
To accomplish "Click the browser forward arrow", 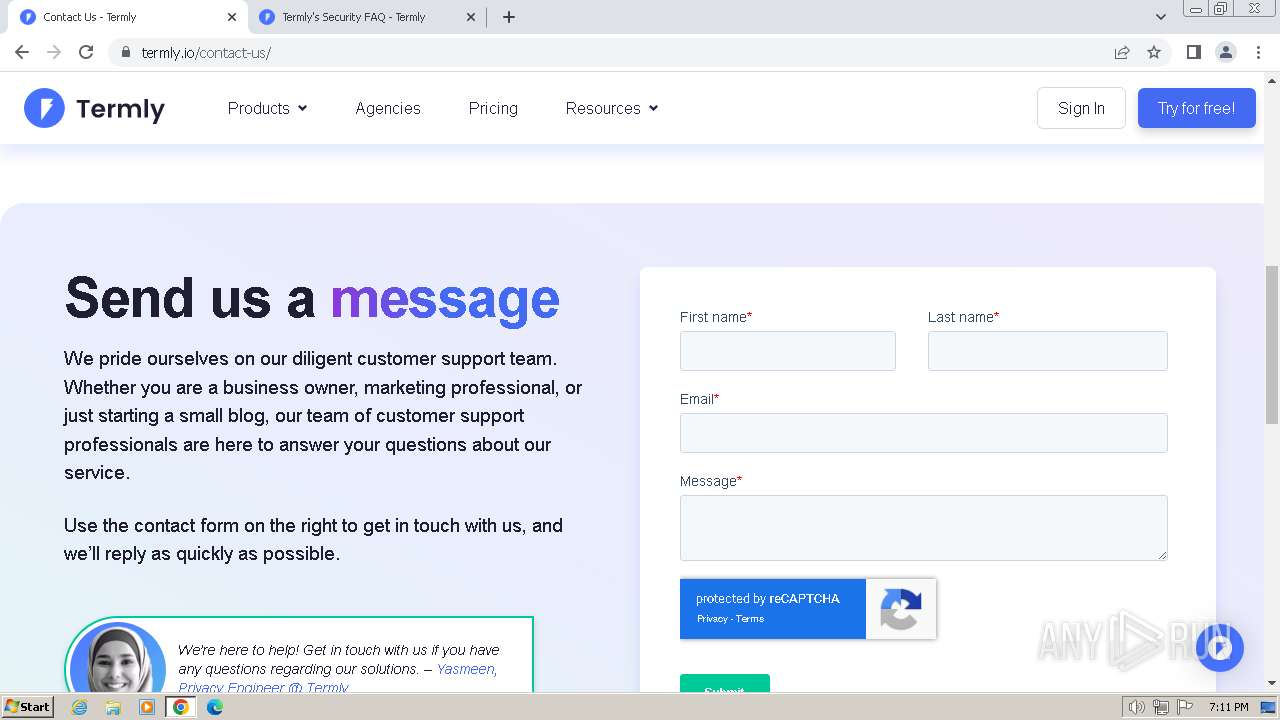I will tap(54, 52).
